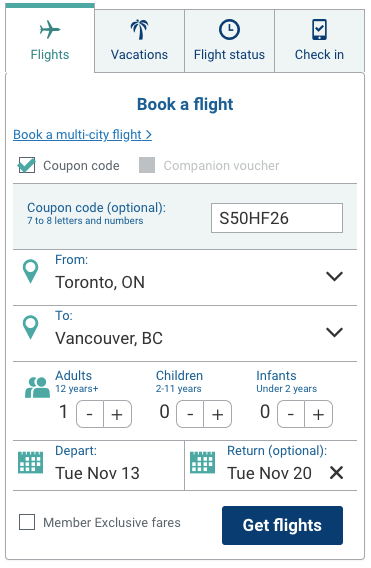Open the Depart calendar icon

pos(30,462)
